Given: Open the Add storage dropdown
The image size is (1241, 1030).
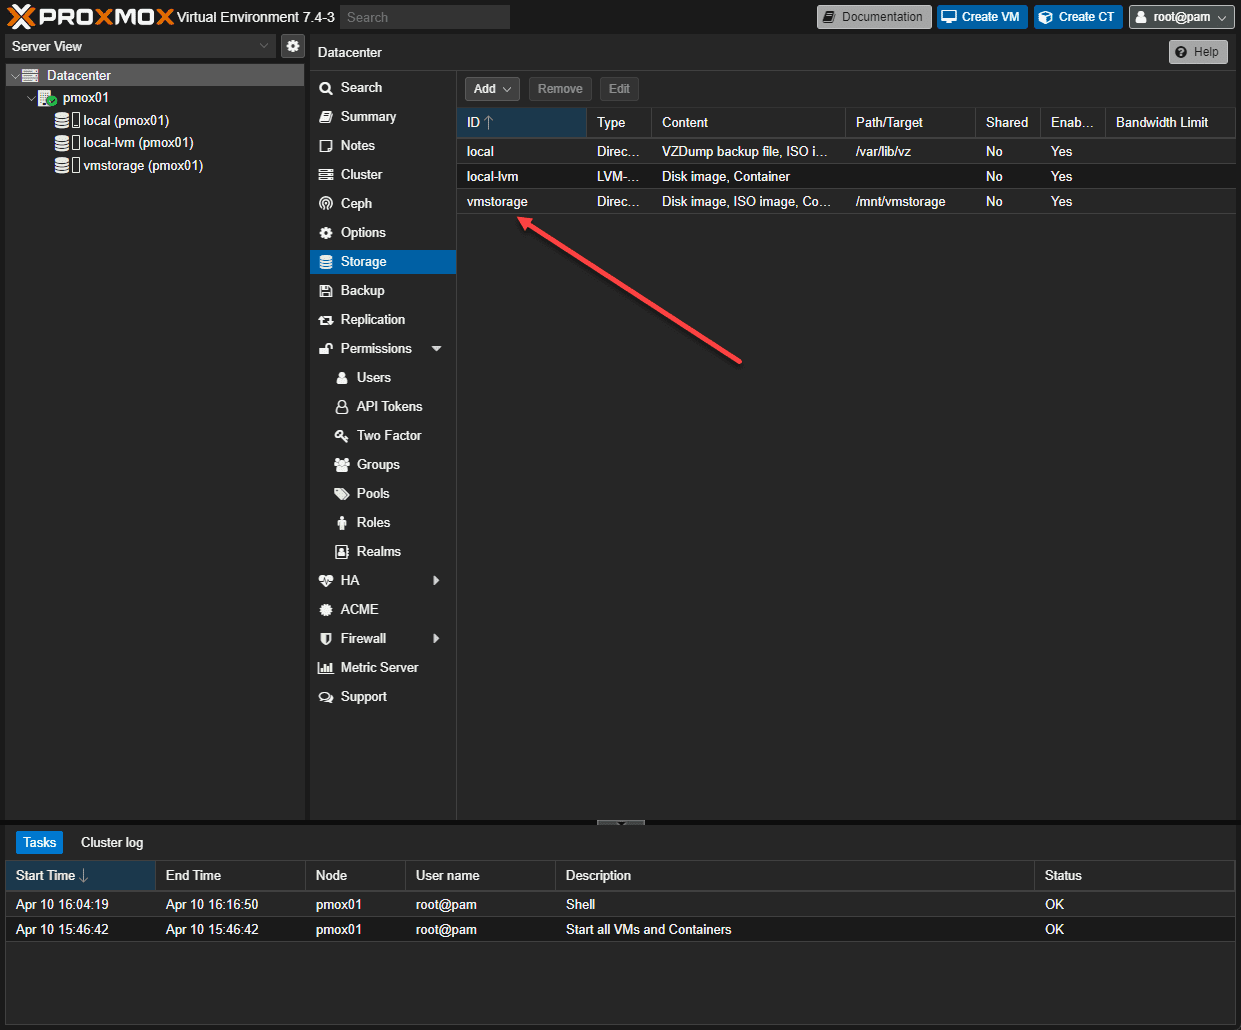Looking at the screenshot, I should pyautogui.click(x=492, y=89).
